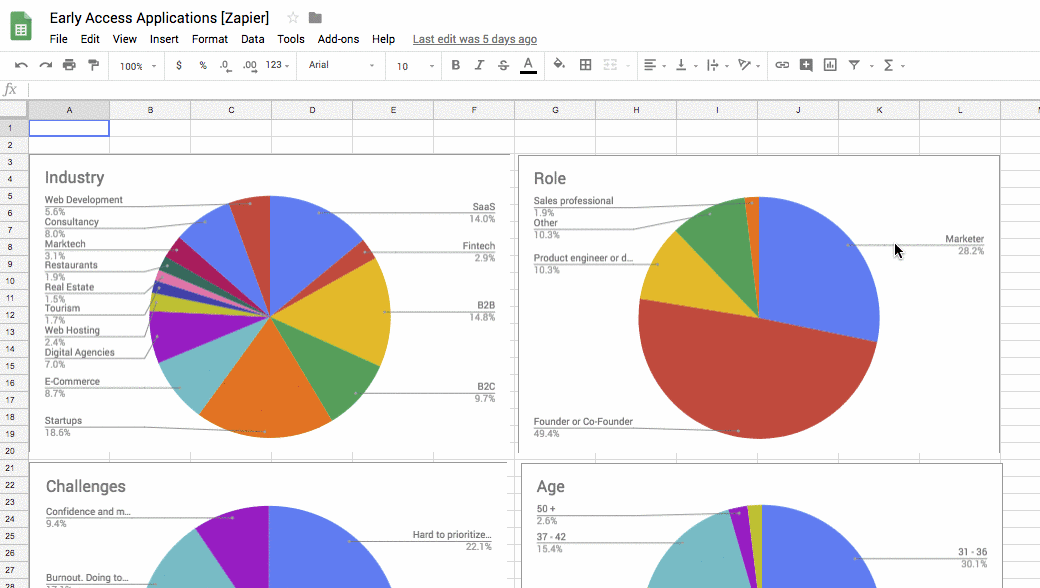The image size is (1040, 588).
Task: Click the Insert comment icon
Action: click(806, 65)
